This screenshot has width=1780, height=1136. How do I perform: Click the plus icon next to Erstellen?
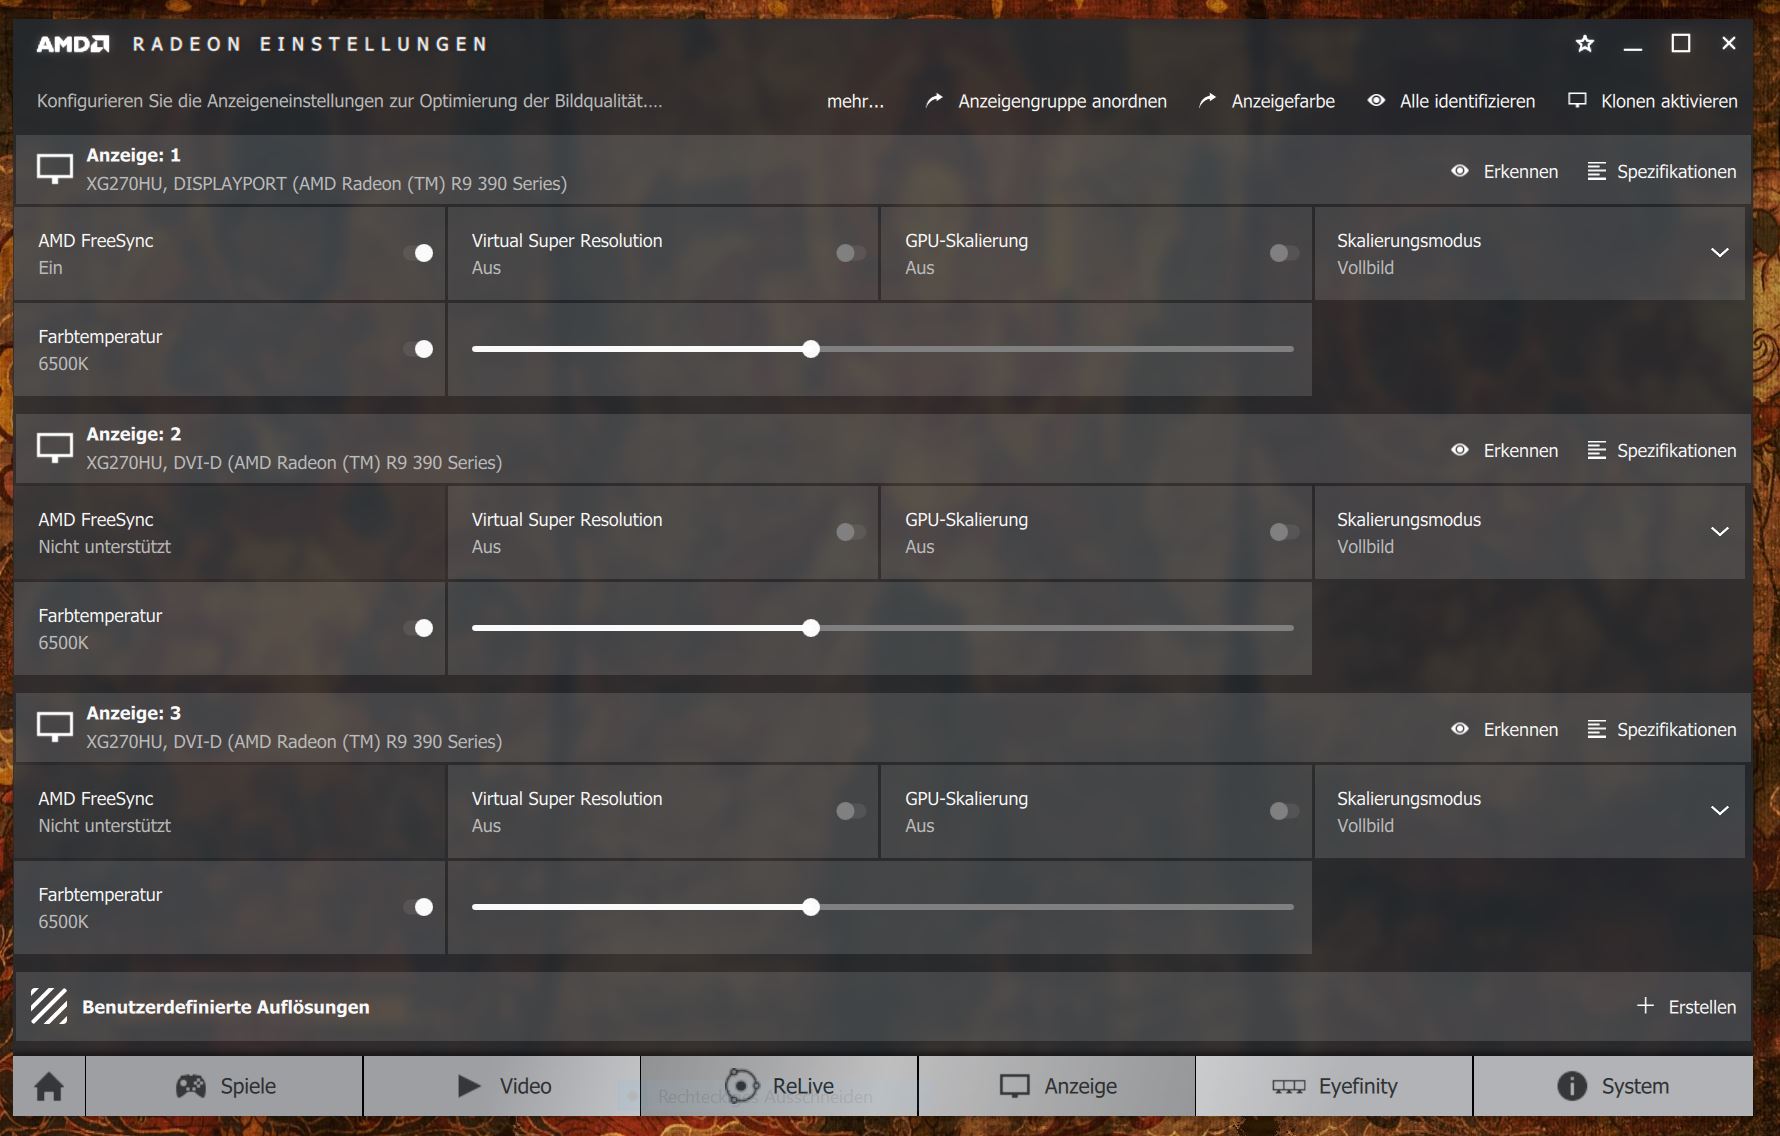pos(1645,1005)
